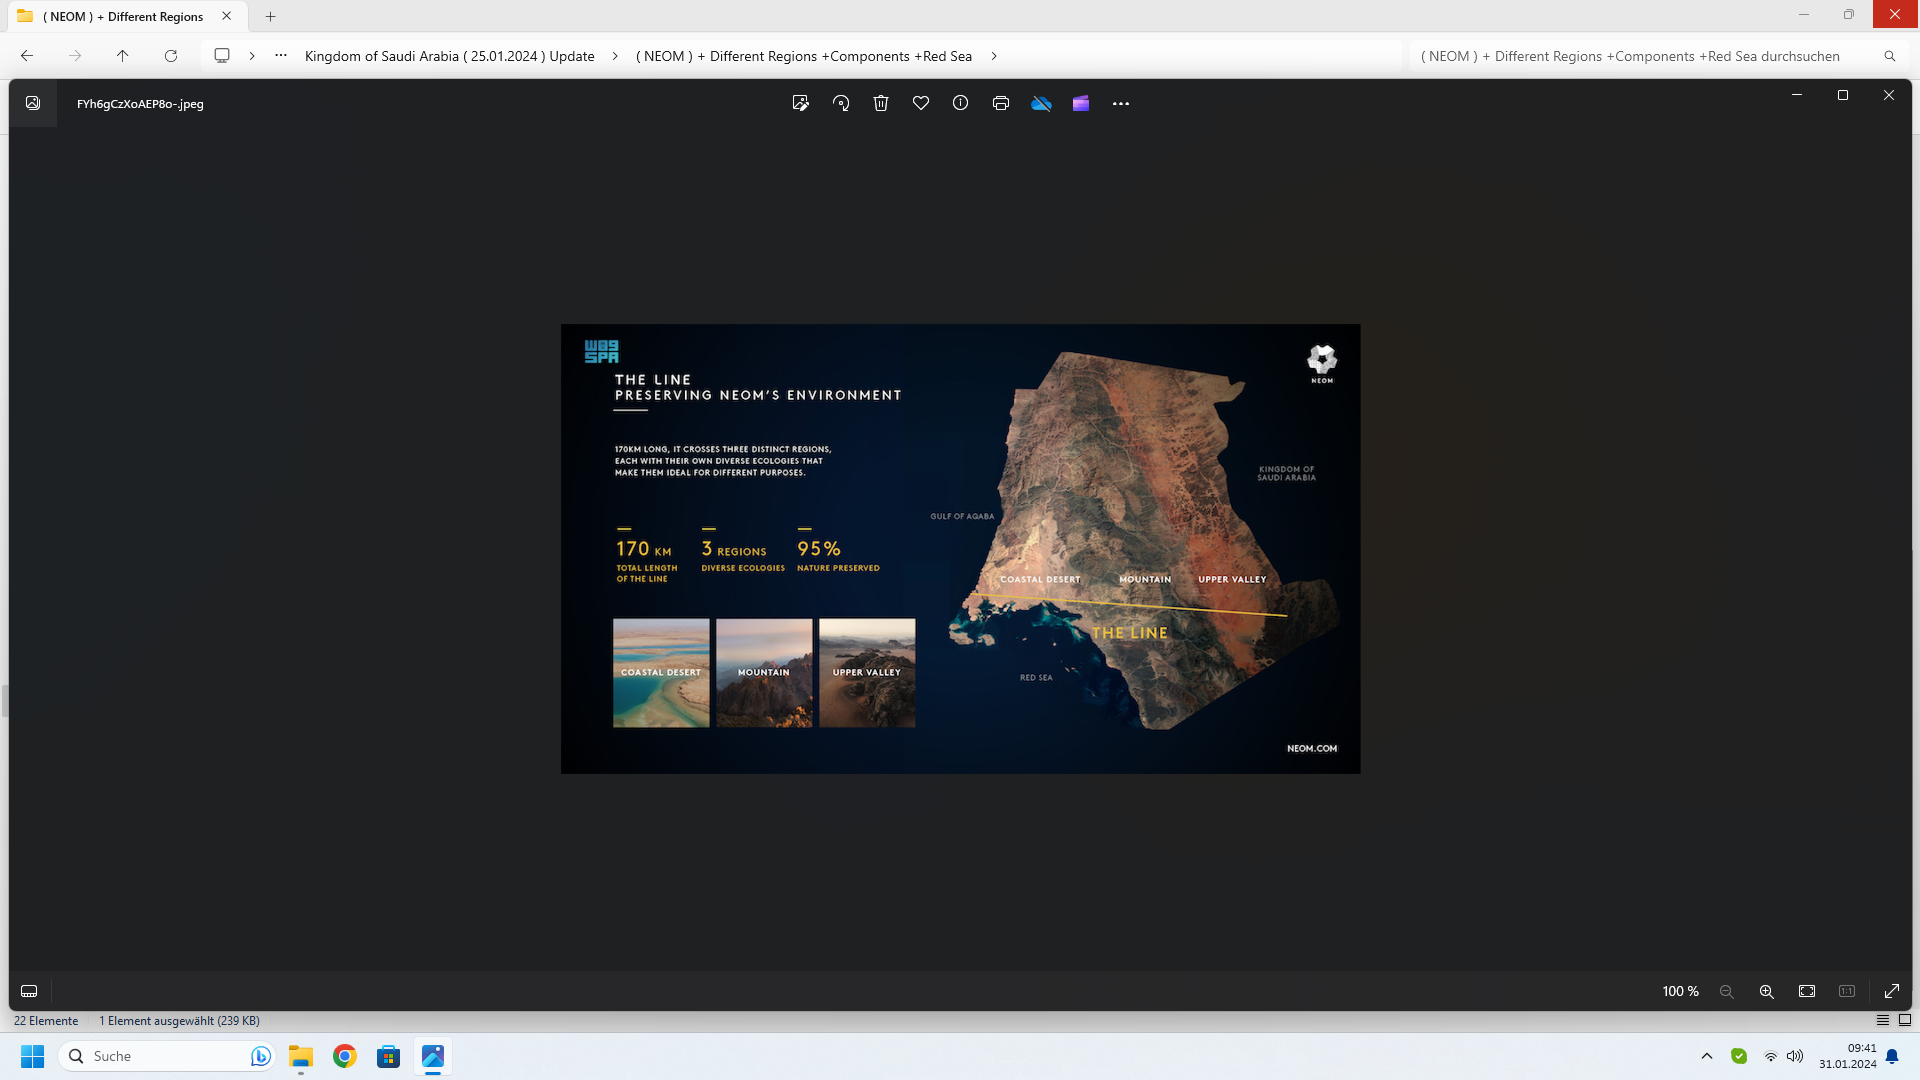Close the '( NEOM ) + Different Regions' tab
This screenshot has width=1920, height=1080.
coord(227,16)
